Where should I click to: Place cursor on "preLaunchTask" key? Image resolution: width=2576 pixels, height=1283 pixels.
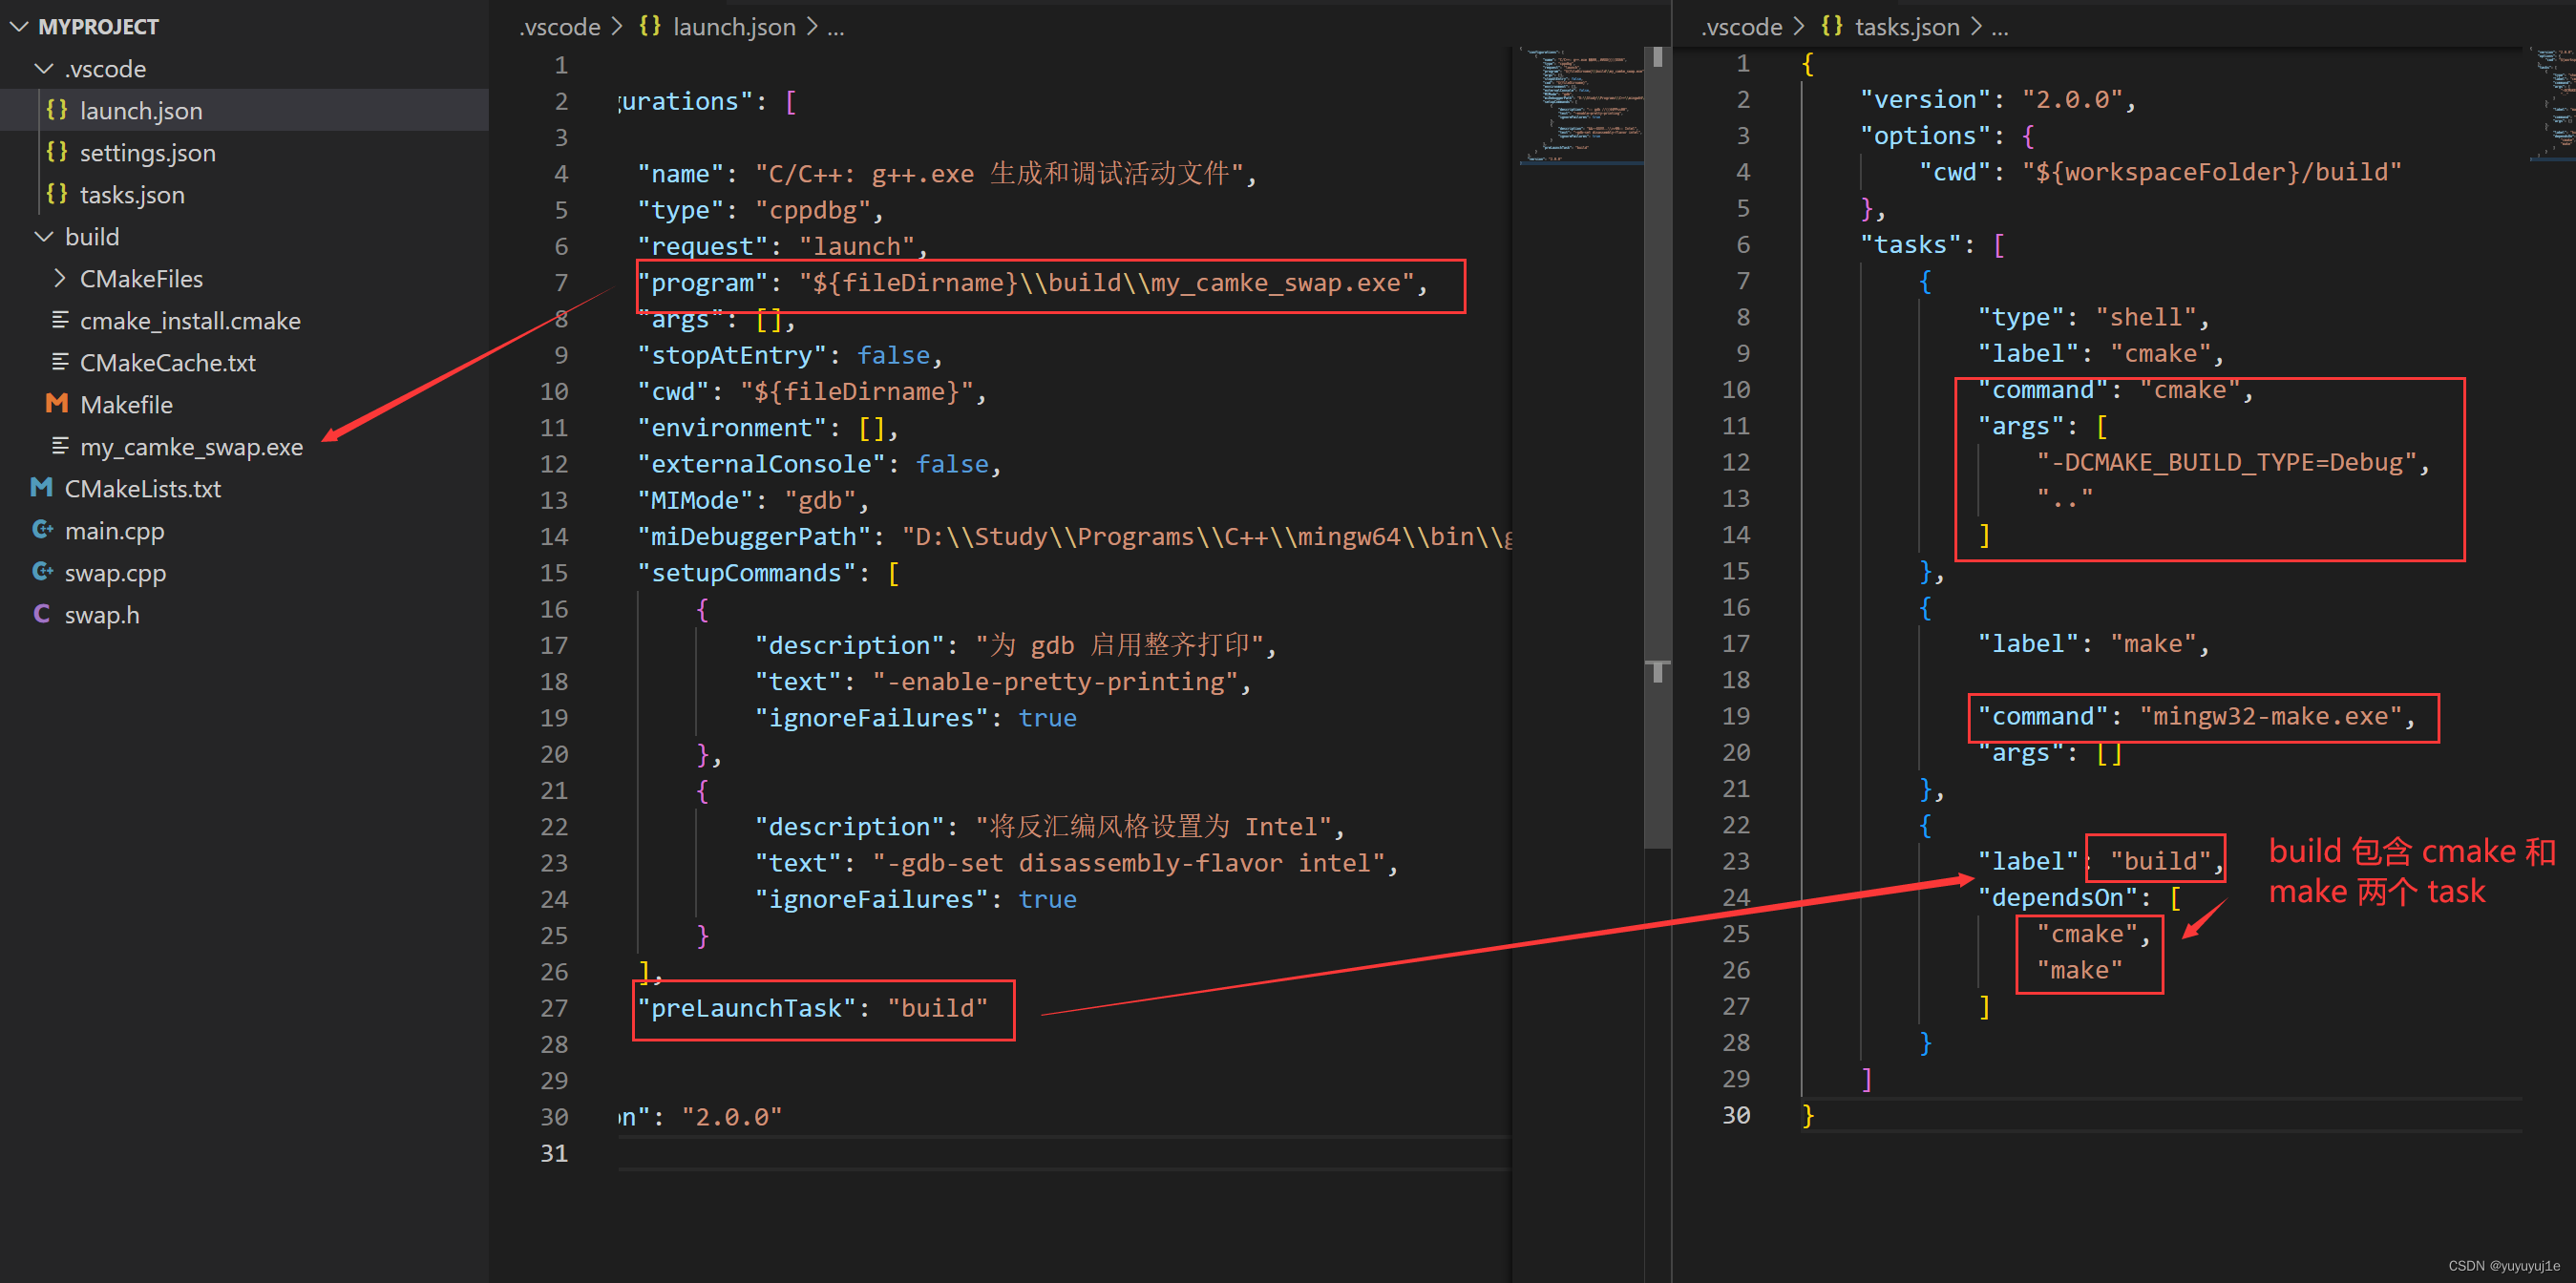(746, 1008)
